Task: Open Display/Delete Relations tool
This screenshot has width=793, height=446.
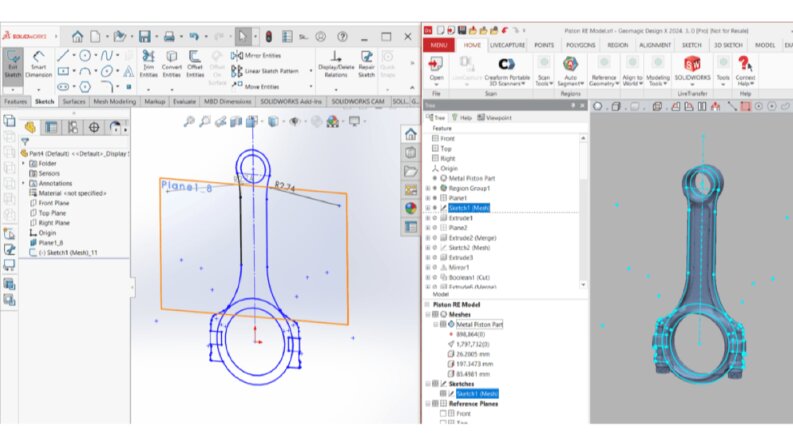Action: tap(336, 64)
